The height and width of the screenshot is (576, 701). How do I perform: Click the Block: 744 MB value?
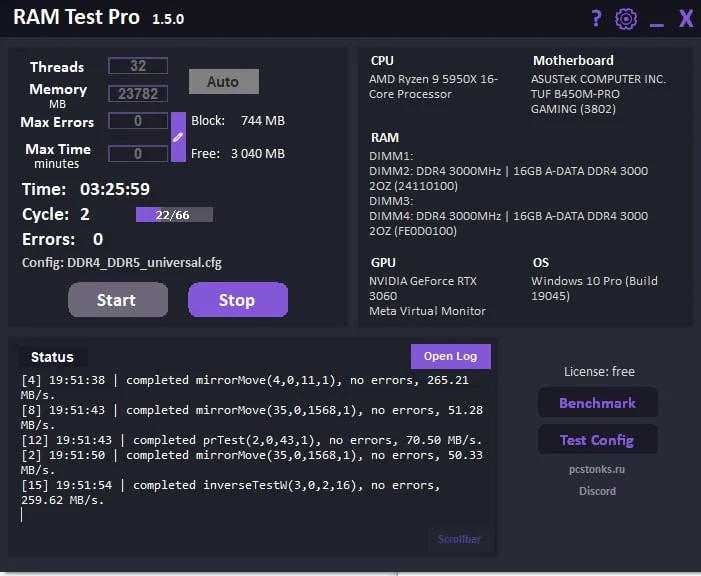(x=238, y=121)
